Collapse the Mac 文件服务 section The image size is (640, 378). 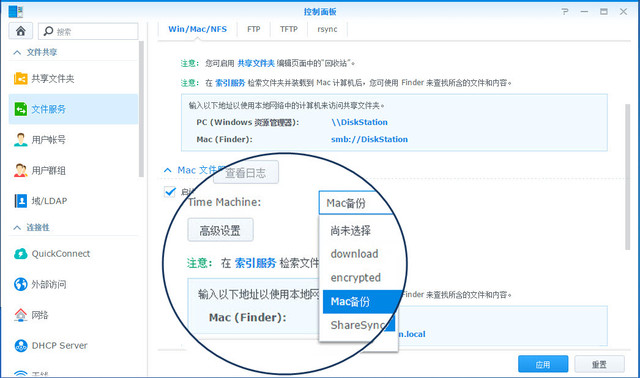click(x=167, y=170)
